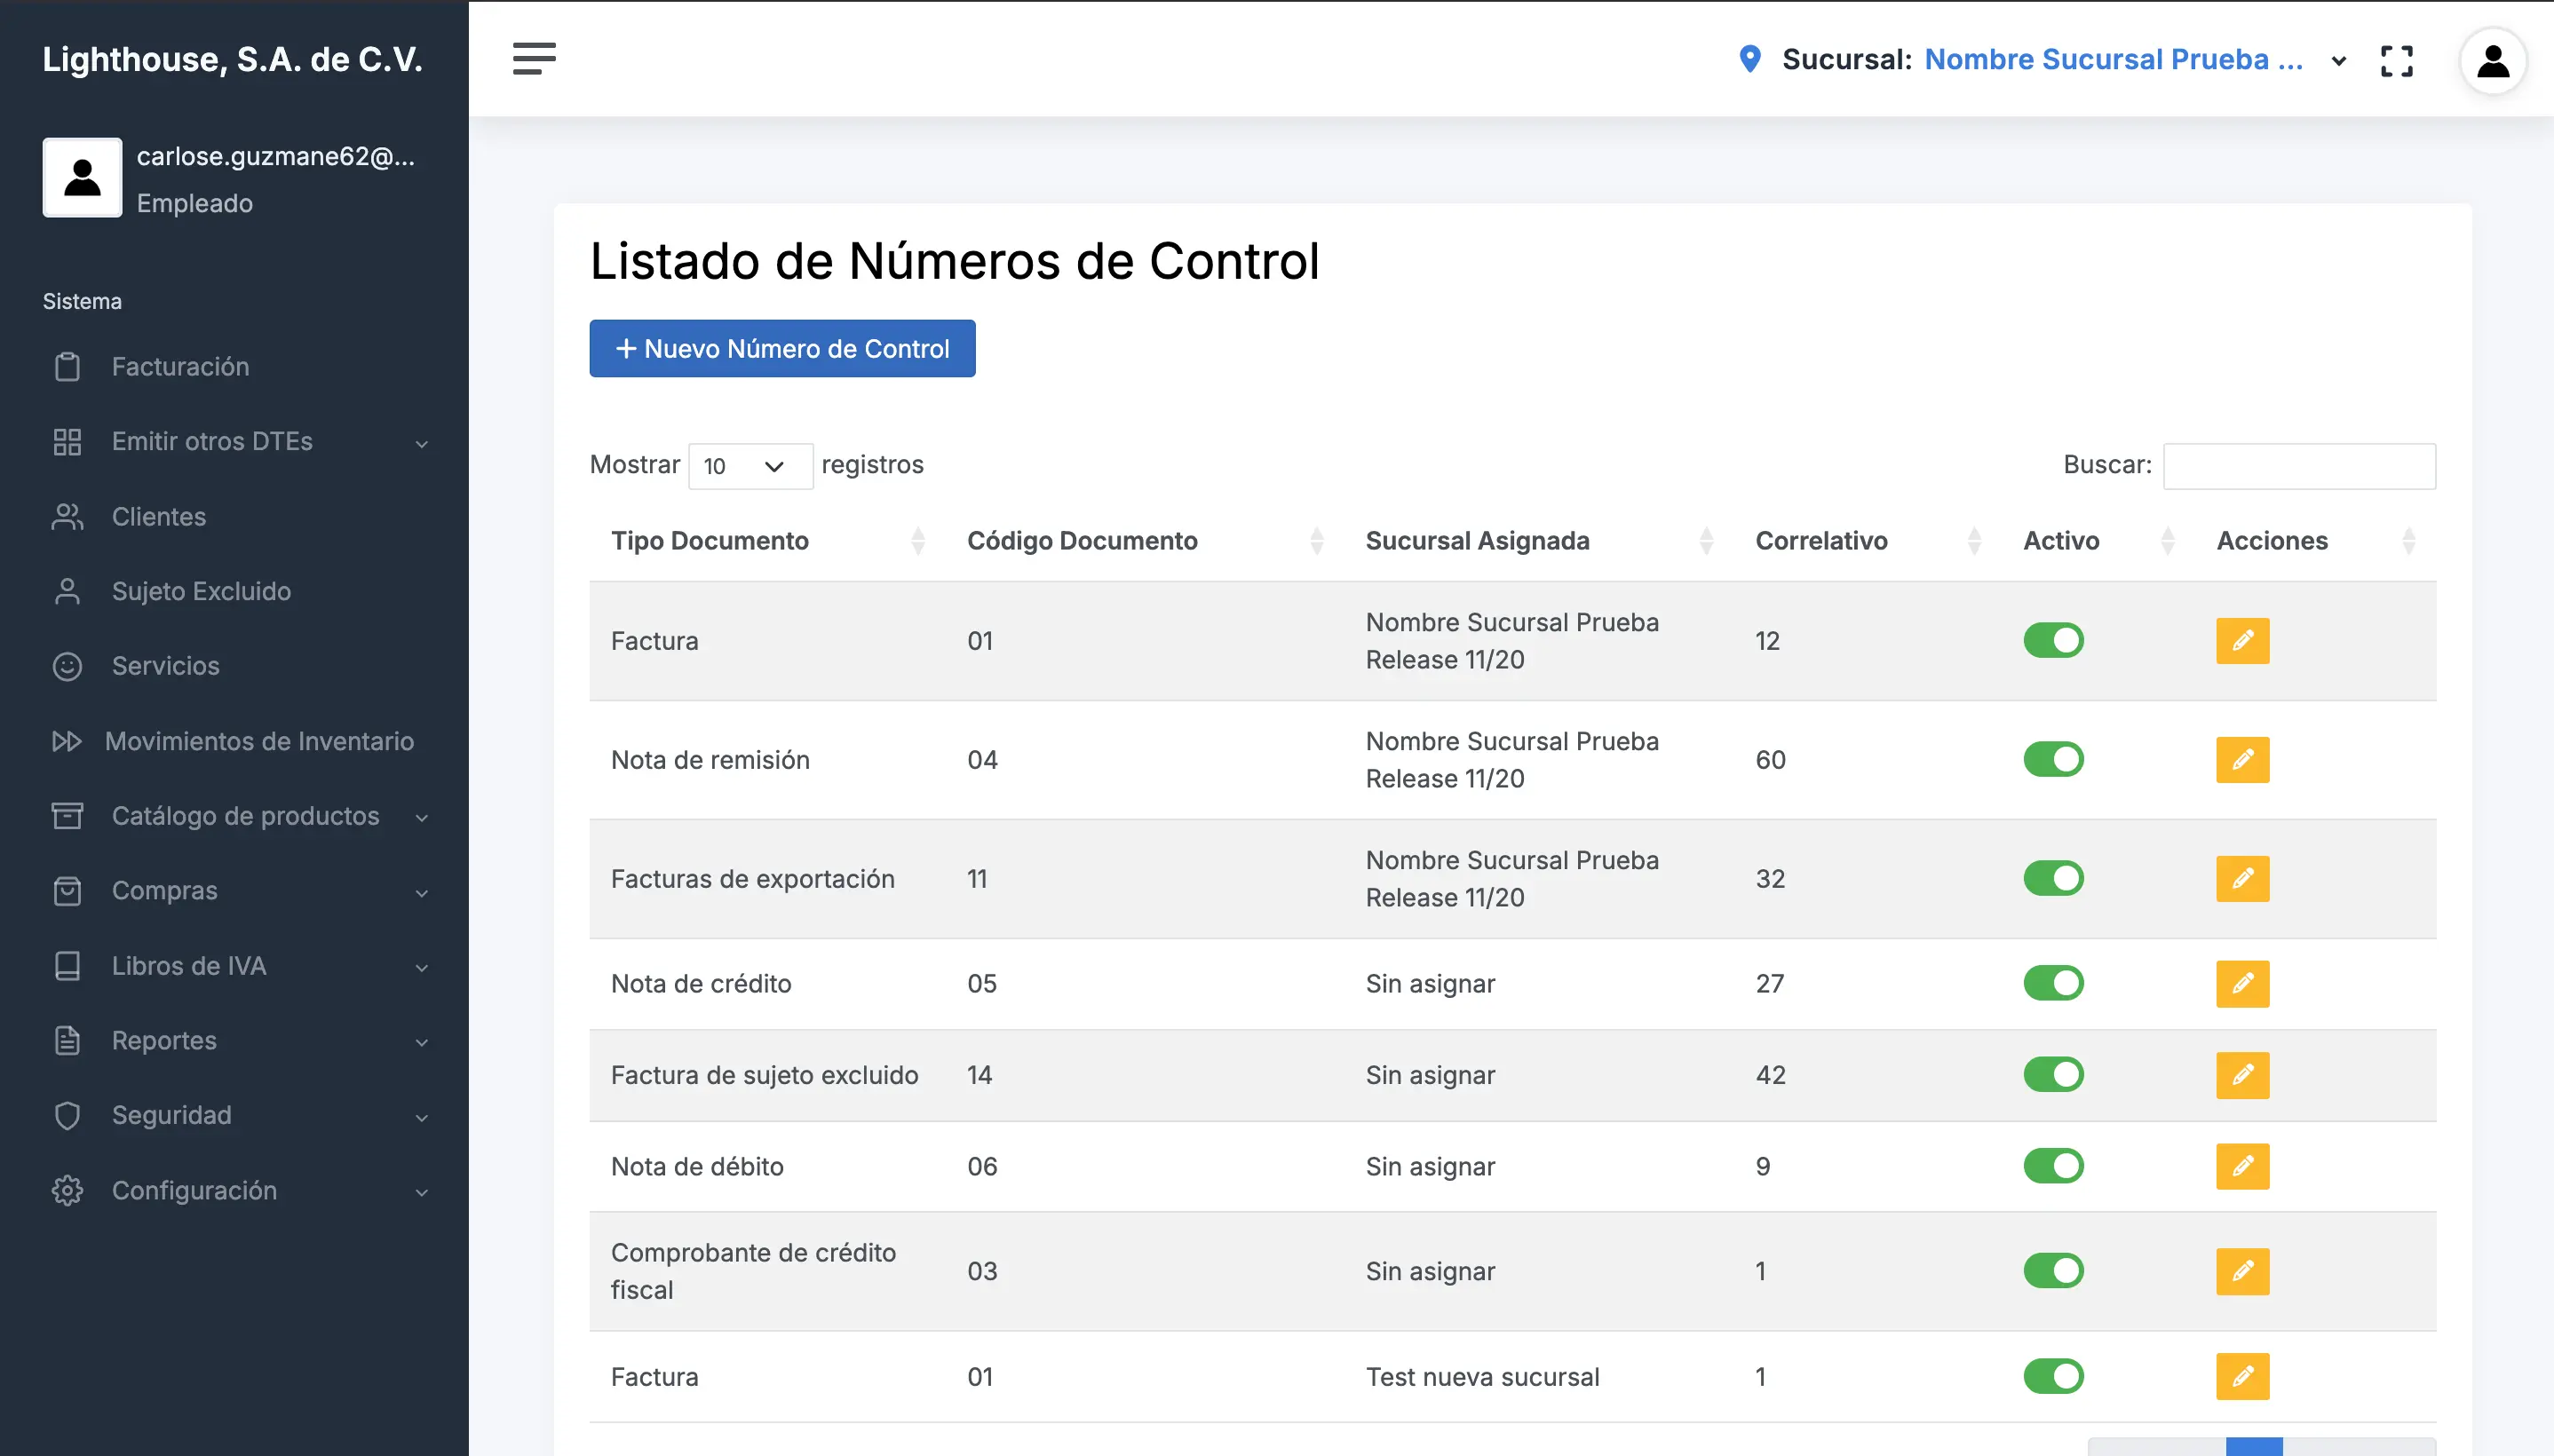2554x1456 pixels.
Task: Toggle Activo for Factura de sujeto excluido
Action: pos(2053,1075)
